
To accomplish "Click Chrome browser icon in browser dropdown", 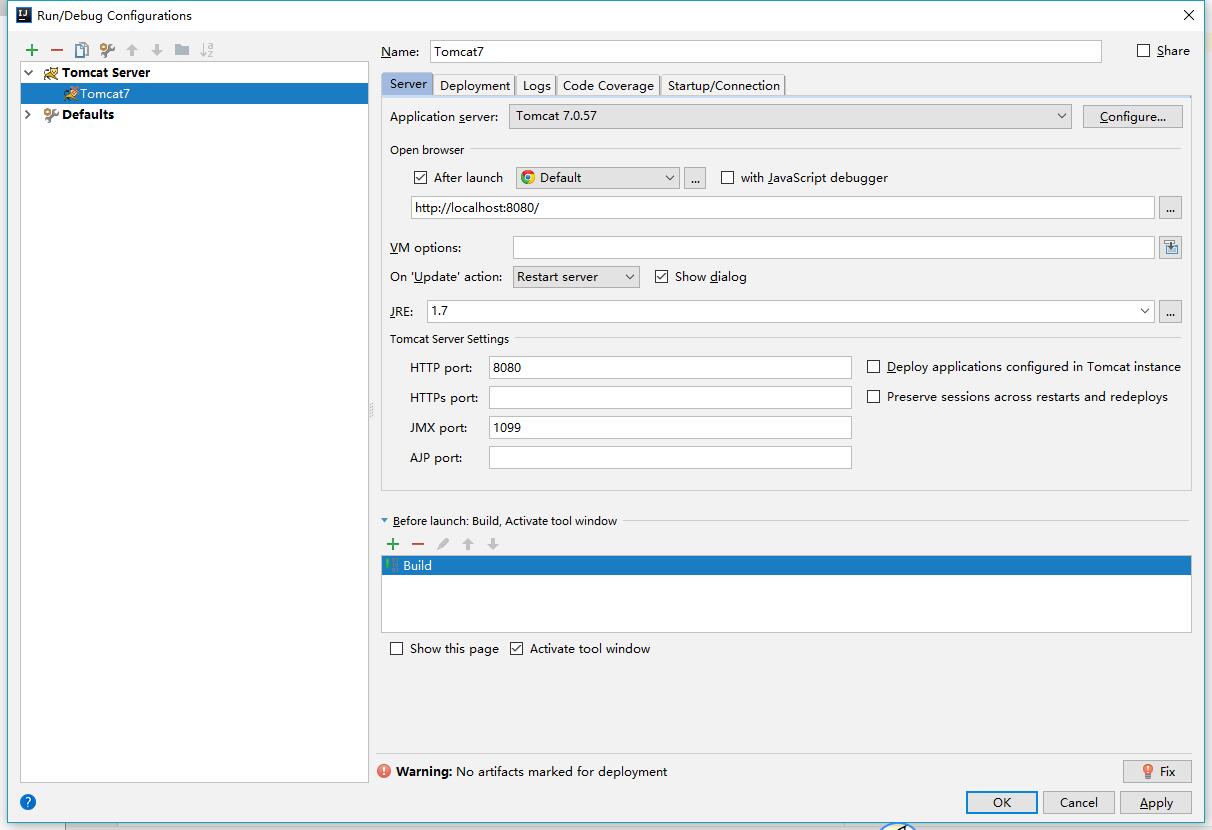I will (x=528, y=178).
